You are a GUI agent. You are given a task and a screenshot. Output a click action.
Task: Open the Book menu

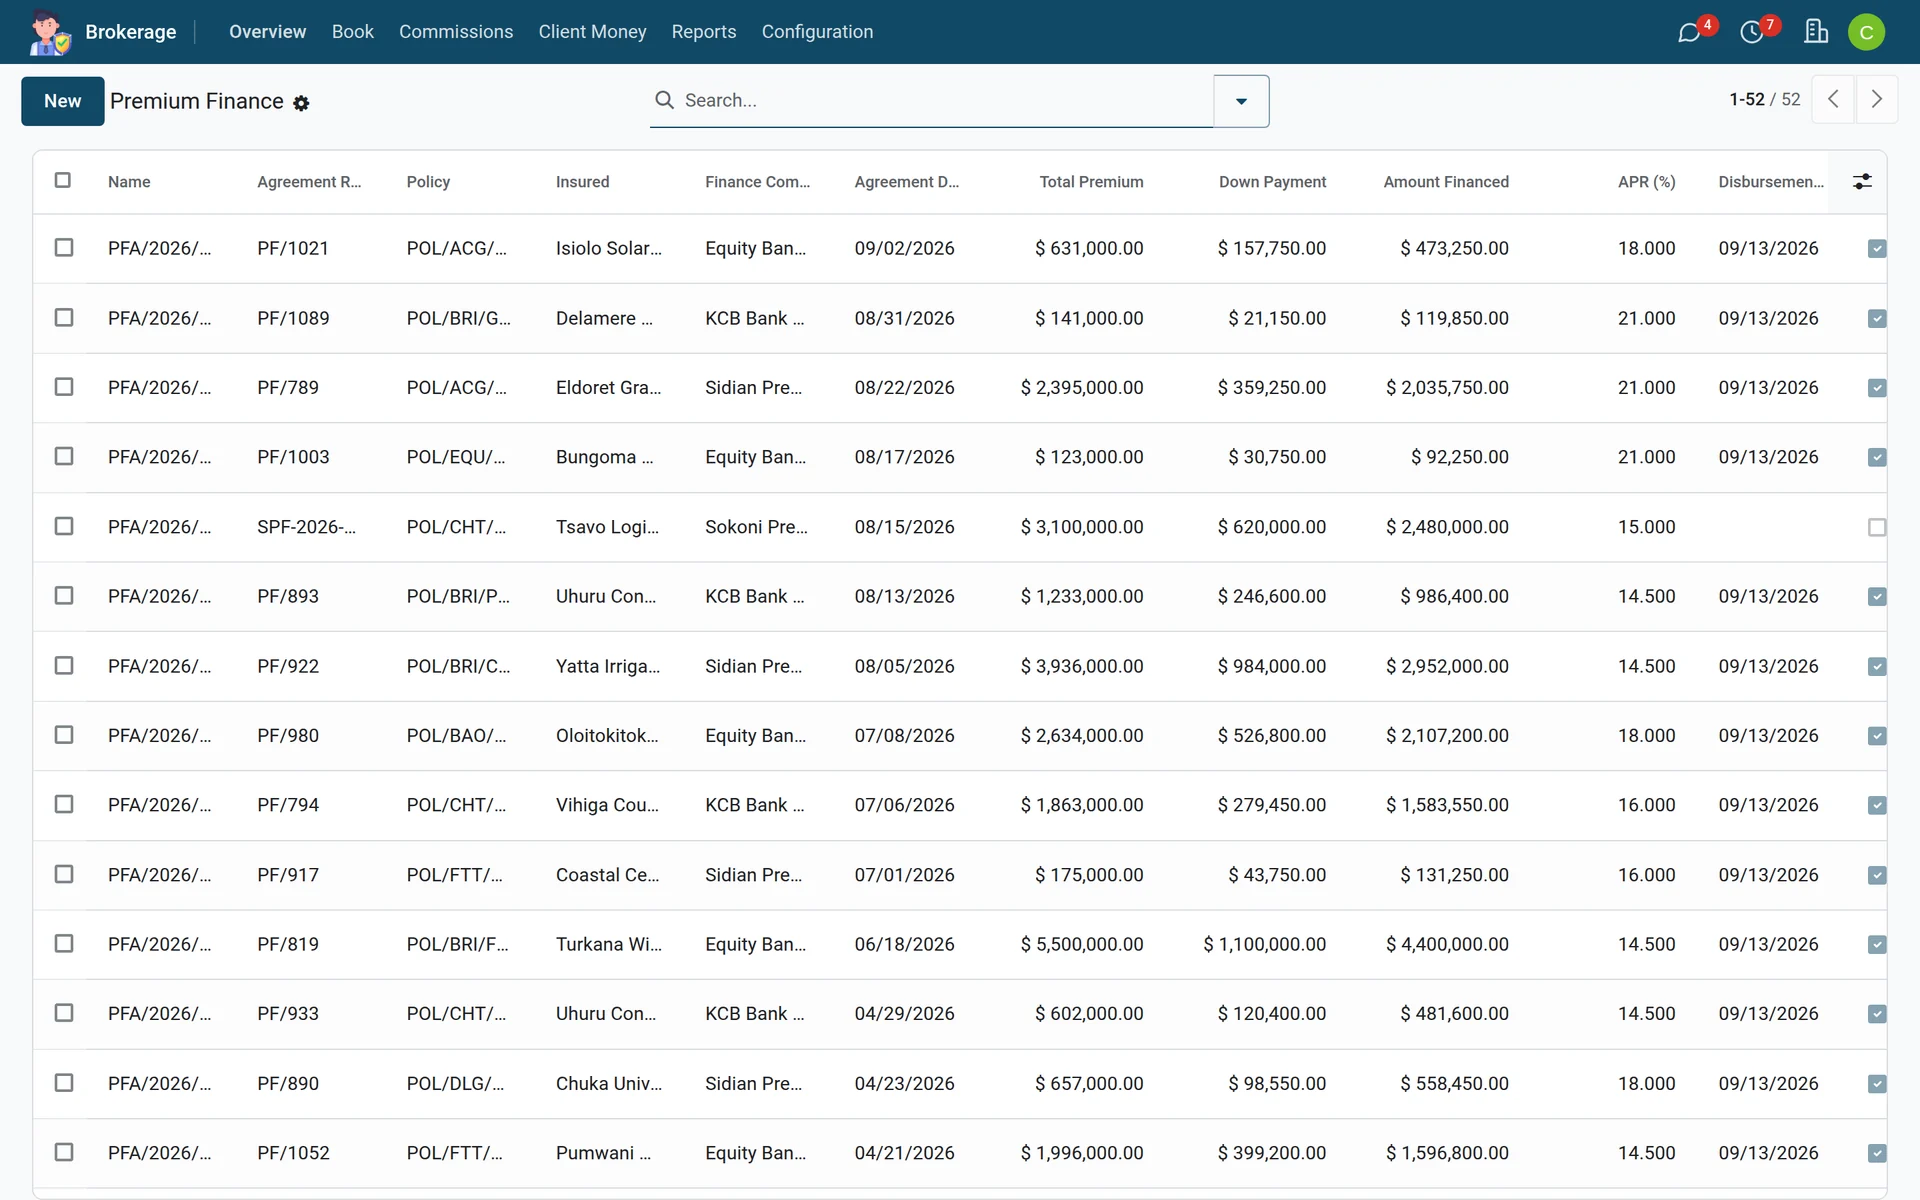352,32
